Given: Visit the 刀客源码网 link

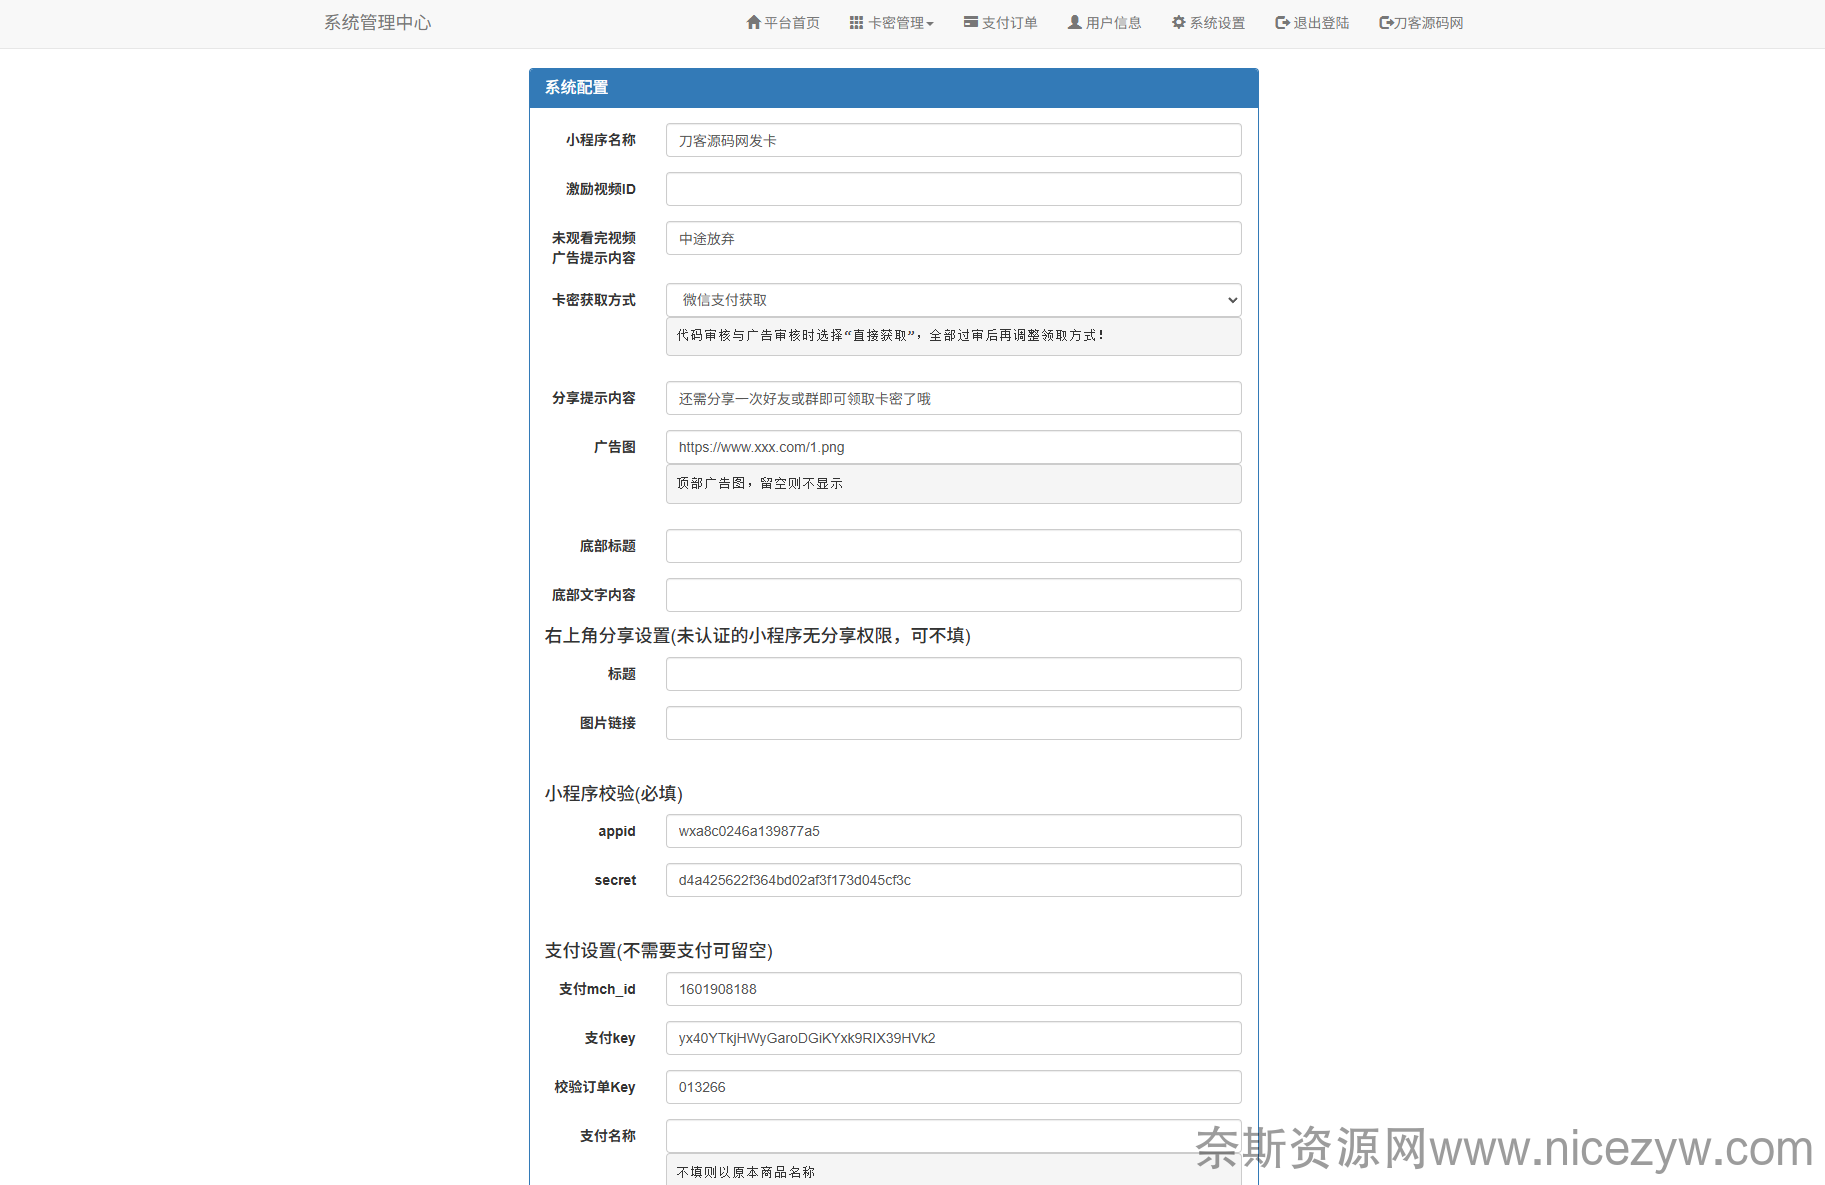Looking at the screenshot, I should pos(1421,23).
